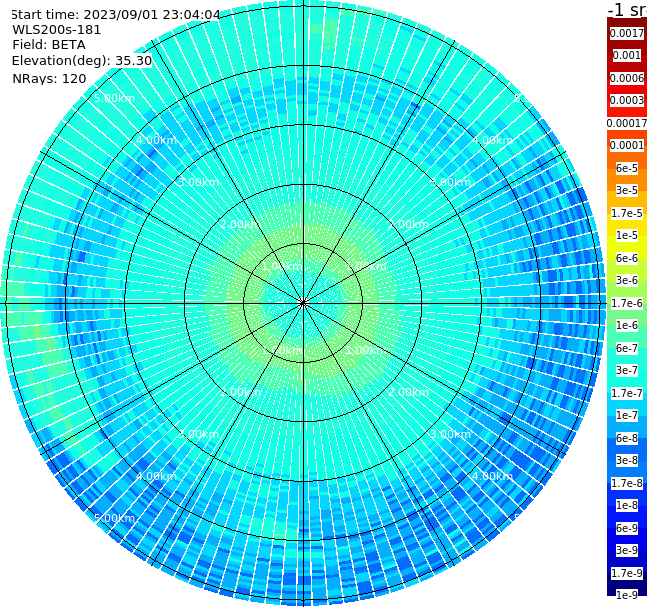
Task: Click the 6e-8 colorbar label
Action: [x=627, y=438]
